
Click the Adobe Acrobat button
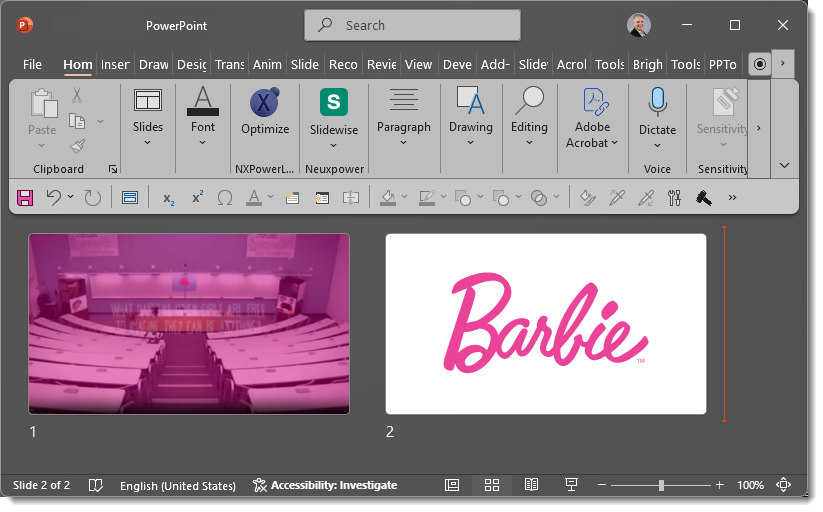click(x=592, y=118)
